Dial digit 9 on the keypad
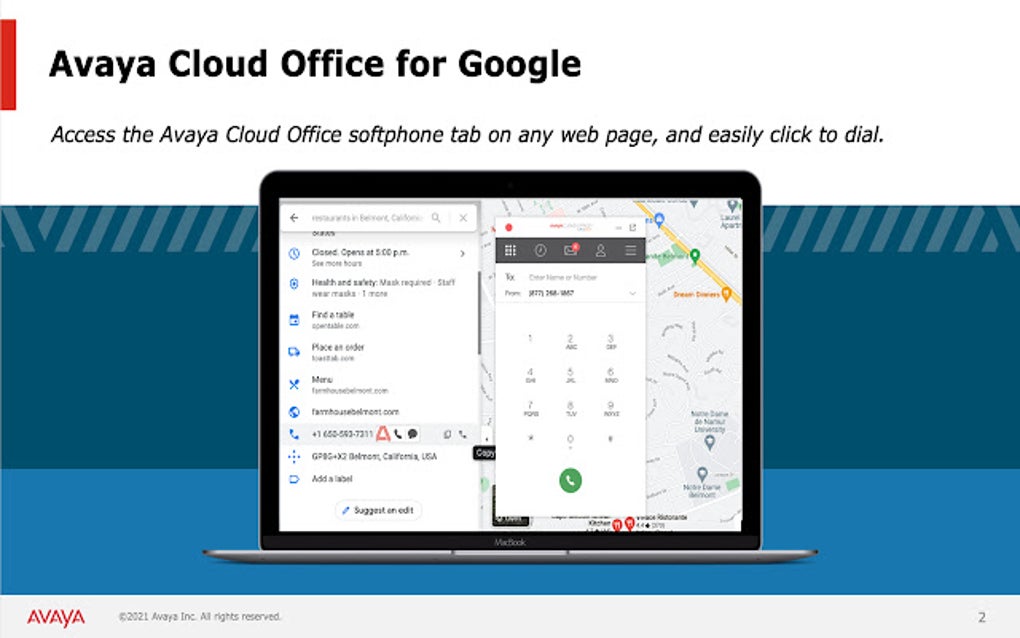The width and height of the screenshot is (1020, 638). pyautogui.click(x=611, y=408)
